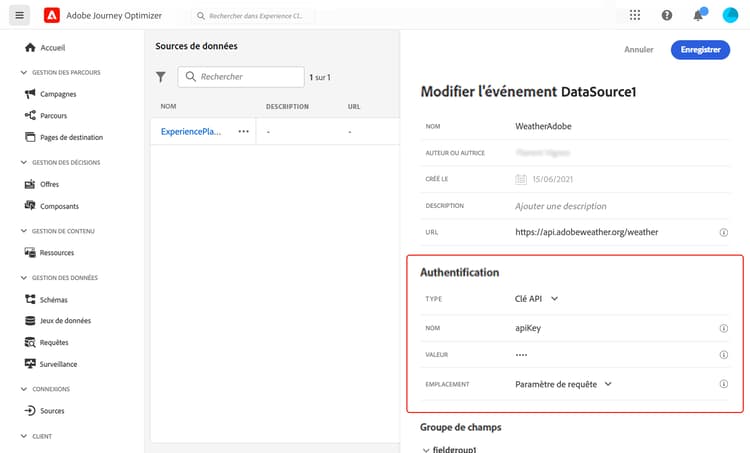Go to Accueil in the sidebar
Screen dimensions: 750x453
pyautogui.click(x=53, y=47)
